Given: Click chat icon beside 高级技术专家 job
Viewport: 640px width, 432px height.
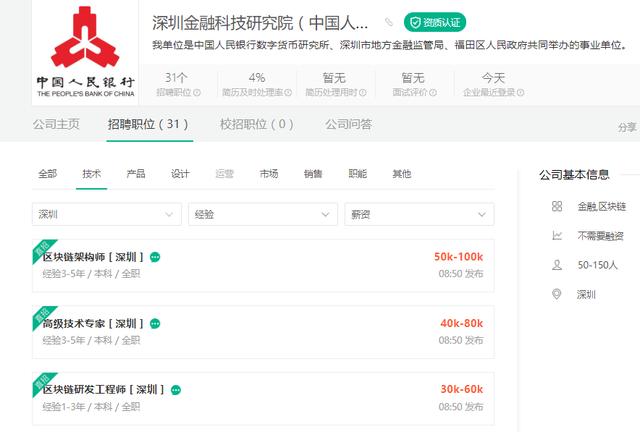Looking at the screenshot, I should [155, 324].
